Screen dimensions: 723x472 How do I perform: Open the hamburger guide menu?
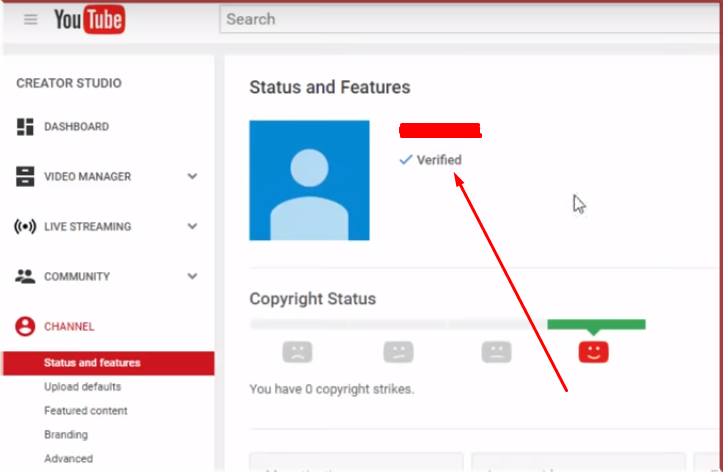(30, 20)
